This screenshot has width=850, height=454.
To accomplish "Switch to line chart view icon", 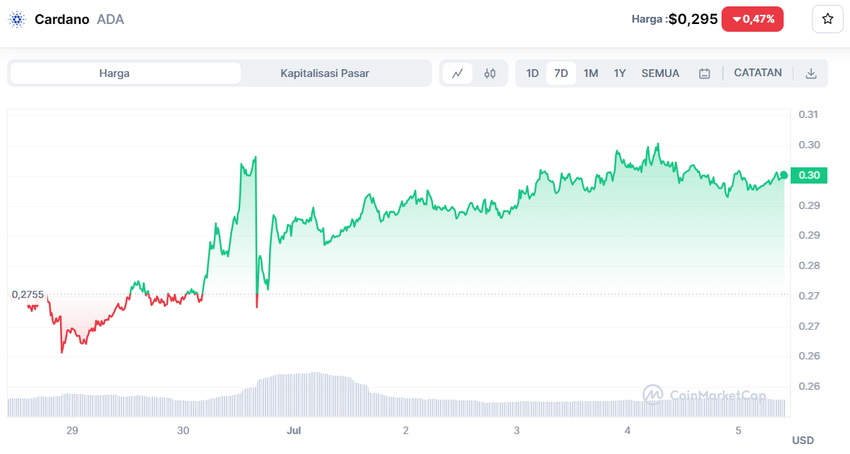I will click(458, 73).
